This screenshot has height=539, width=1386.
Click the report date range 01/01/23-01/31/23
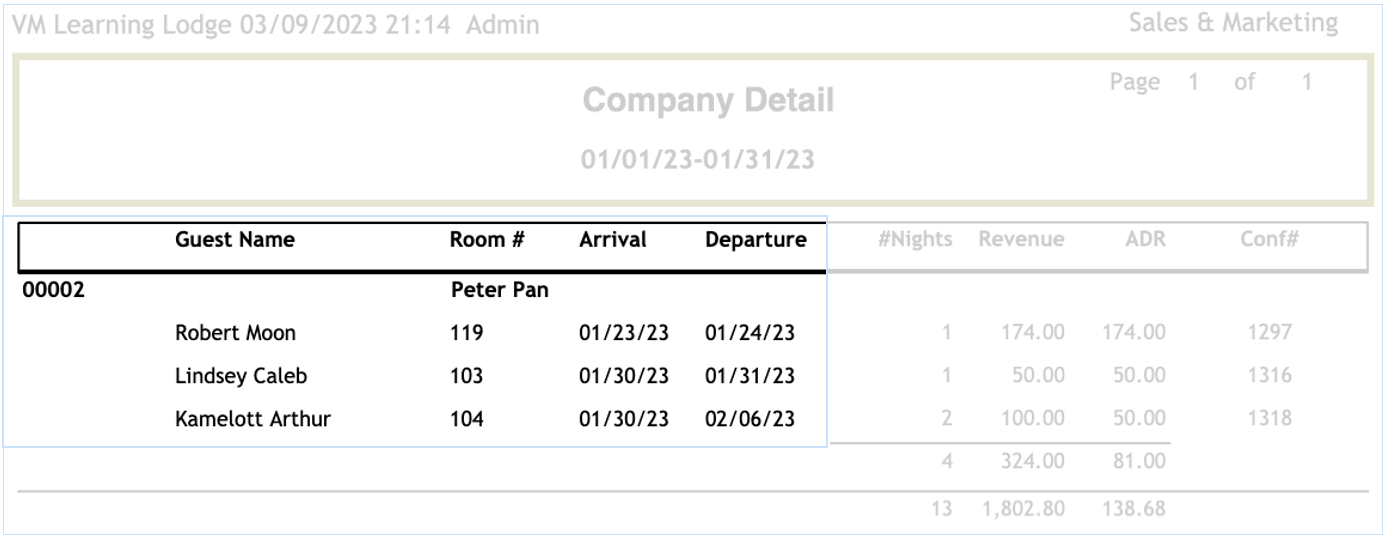point(697,159)
